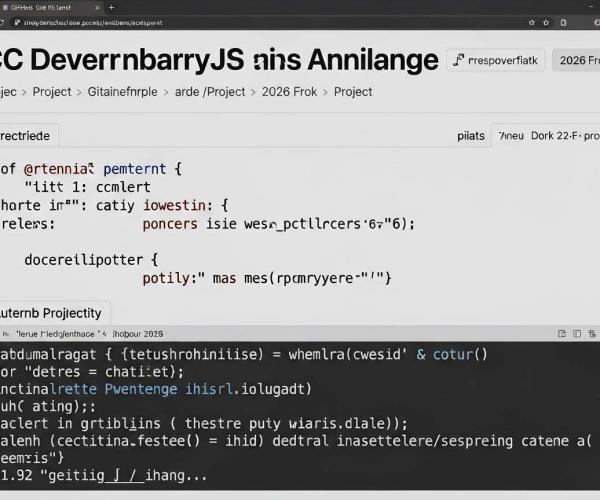The width and height of the screenshot is (600, 500).
Task: Click the browser tab title
Action: click(x=41, y=7)
